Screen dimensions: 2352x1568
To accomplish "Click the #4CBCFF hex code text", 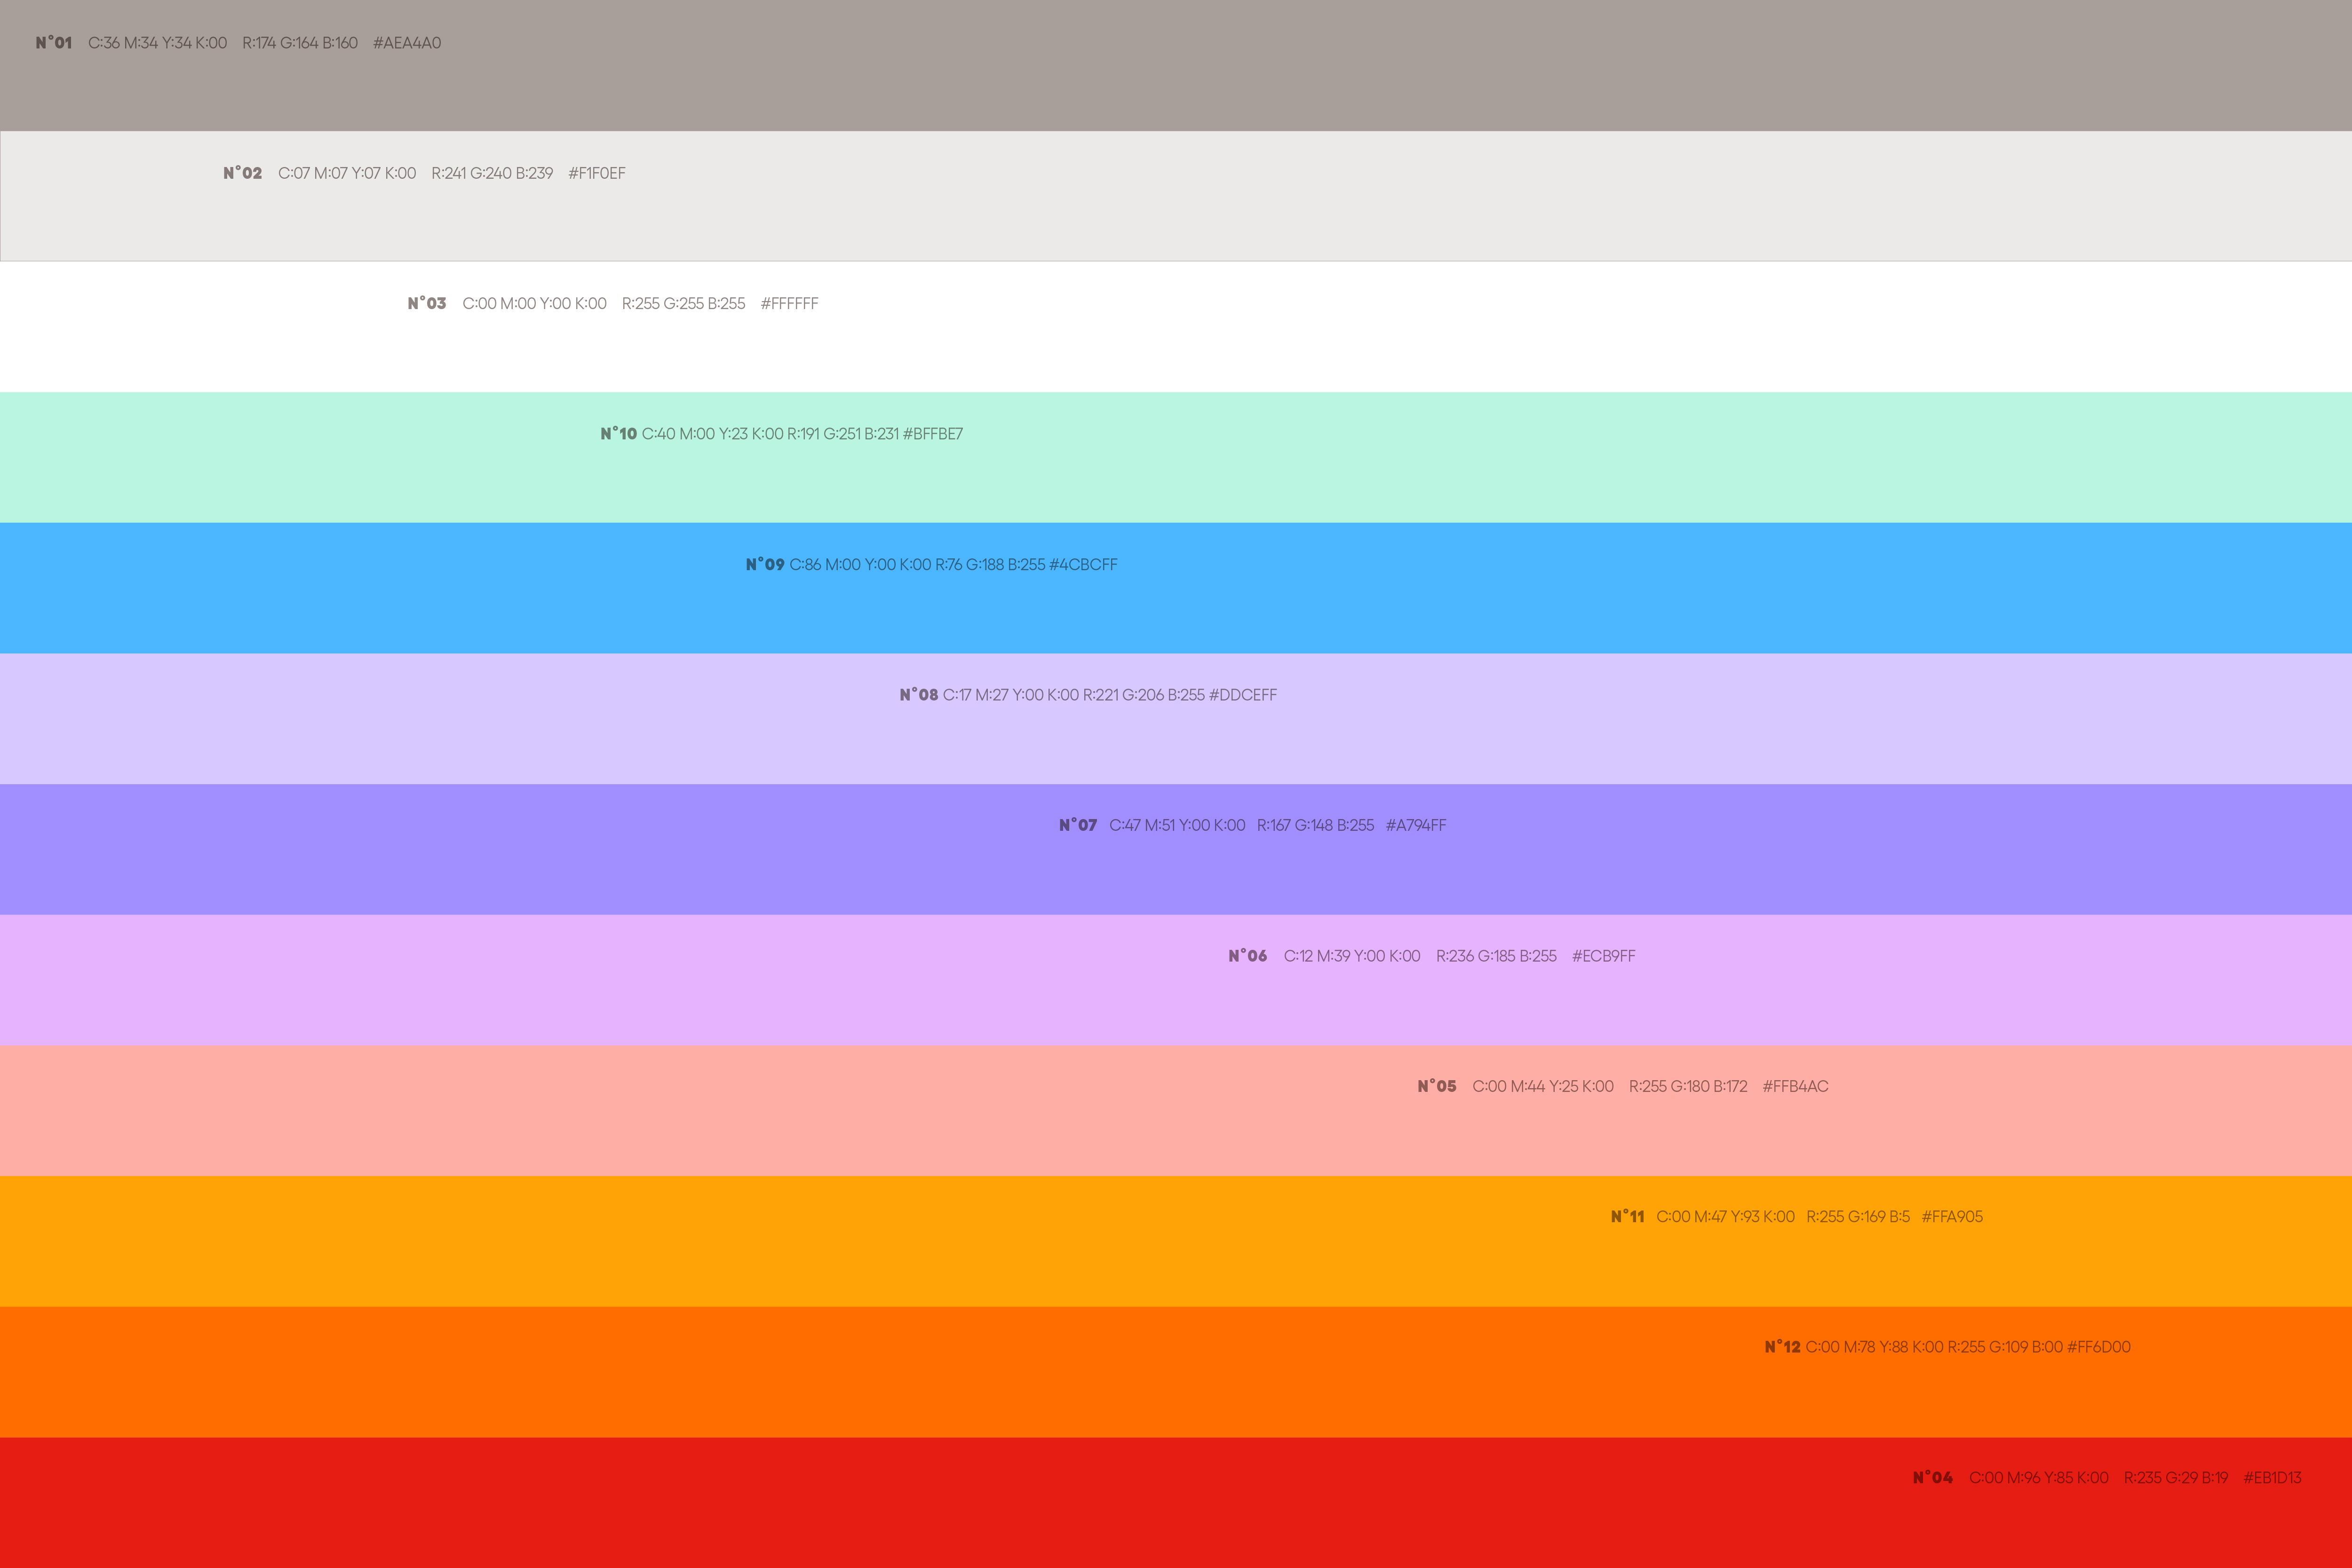I will [x=1083, y=564].
